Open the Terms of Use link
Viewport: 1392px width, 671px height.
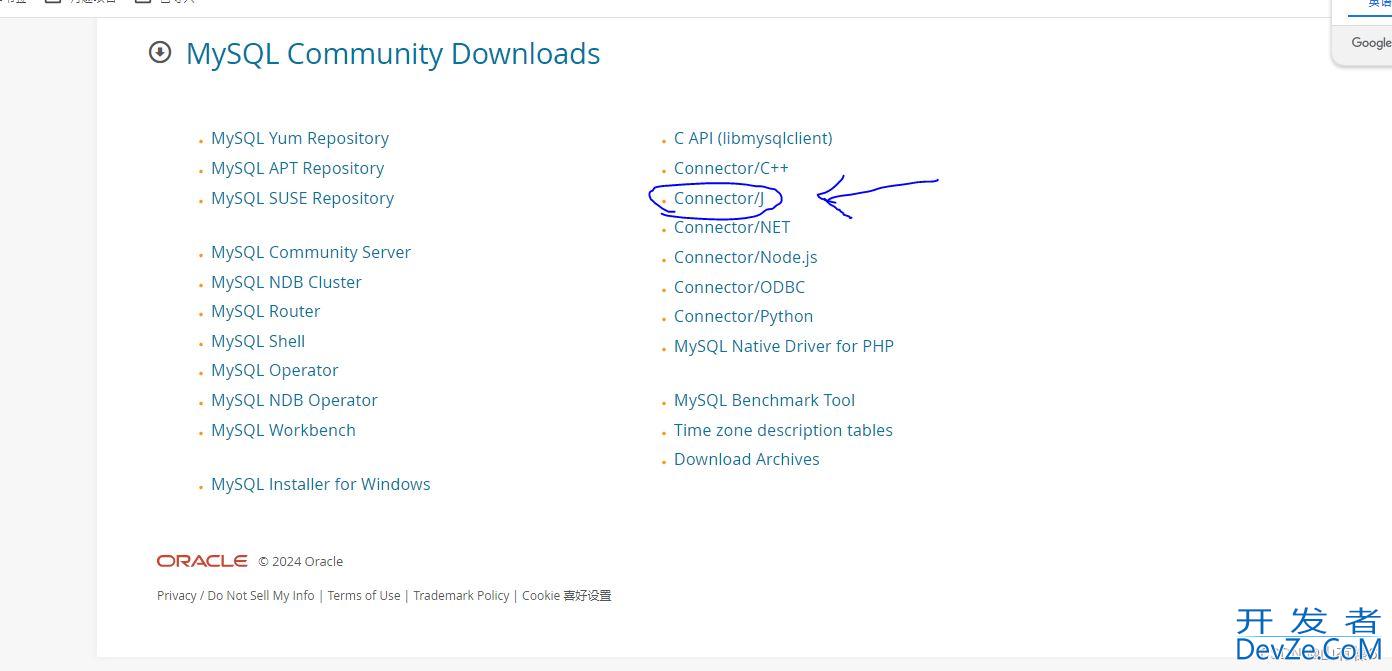pos(364,595)
